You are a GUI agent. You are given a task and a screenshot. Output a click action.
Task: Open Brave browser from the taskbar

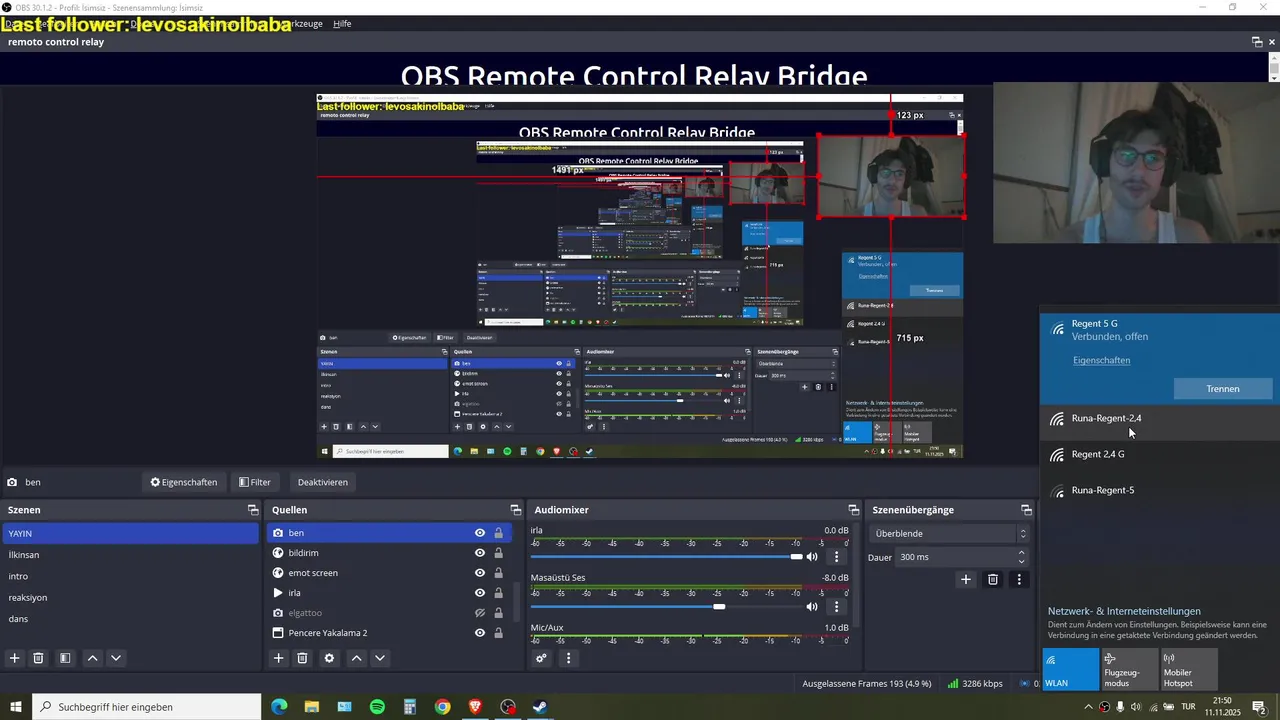pyautogui.click(x=475, y=707)
